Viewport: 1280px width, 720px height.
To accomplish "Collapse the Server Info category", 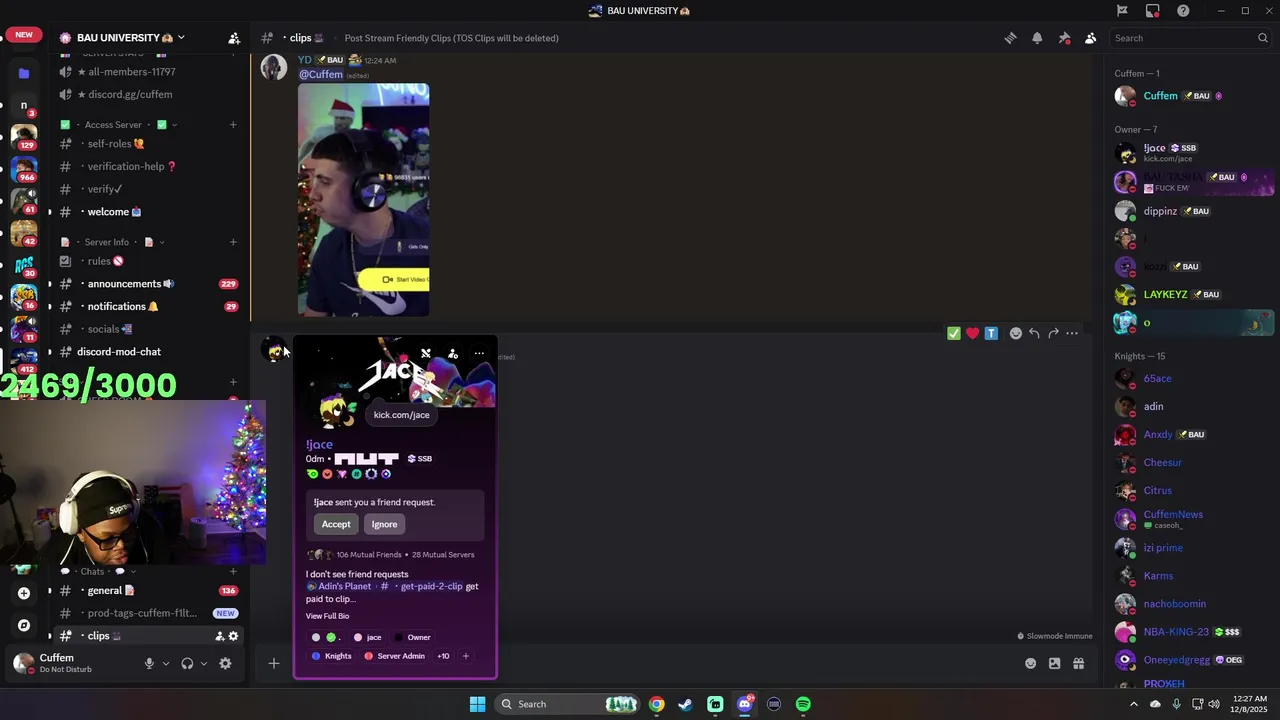I will tap(111, 242).
